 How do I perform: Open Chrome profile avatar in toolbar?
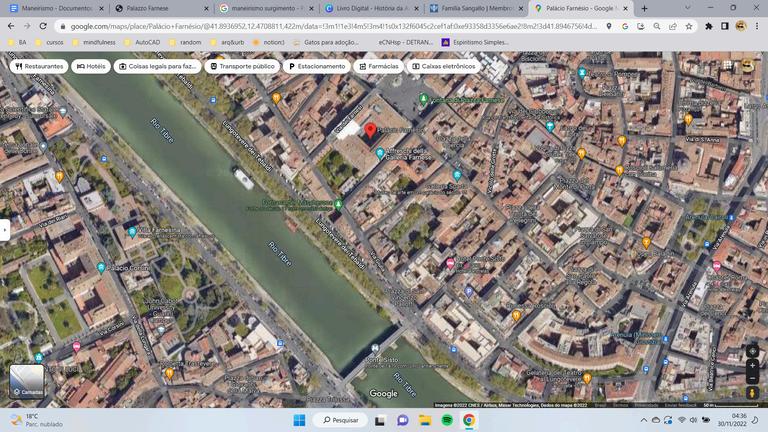(x=741, y=26)
